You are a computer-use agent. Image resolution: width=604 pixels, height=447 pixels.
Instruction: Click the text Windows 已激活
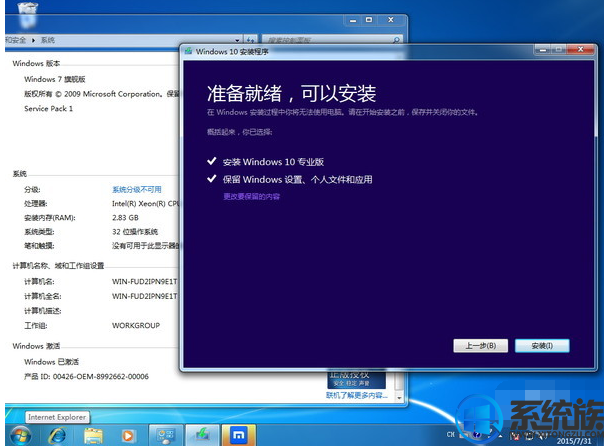pos(51,362)
